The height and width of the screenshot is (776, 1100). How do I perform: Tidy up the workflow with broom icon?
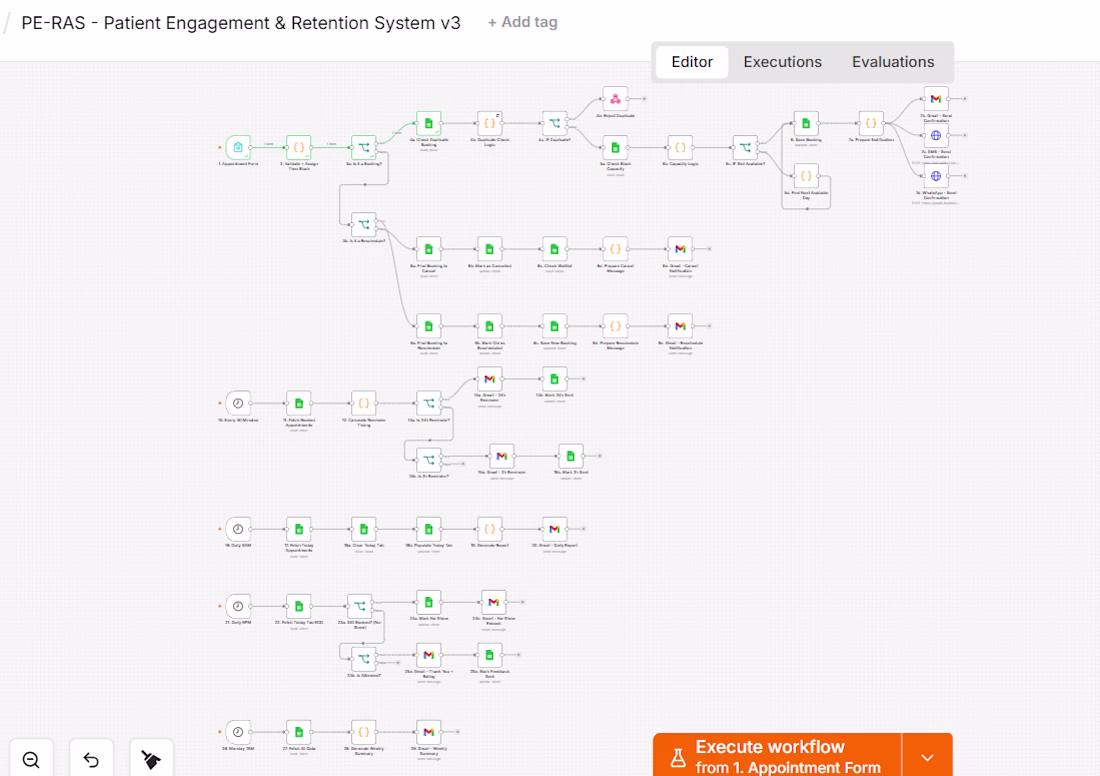(x=151, y=759)
